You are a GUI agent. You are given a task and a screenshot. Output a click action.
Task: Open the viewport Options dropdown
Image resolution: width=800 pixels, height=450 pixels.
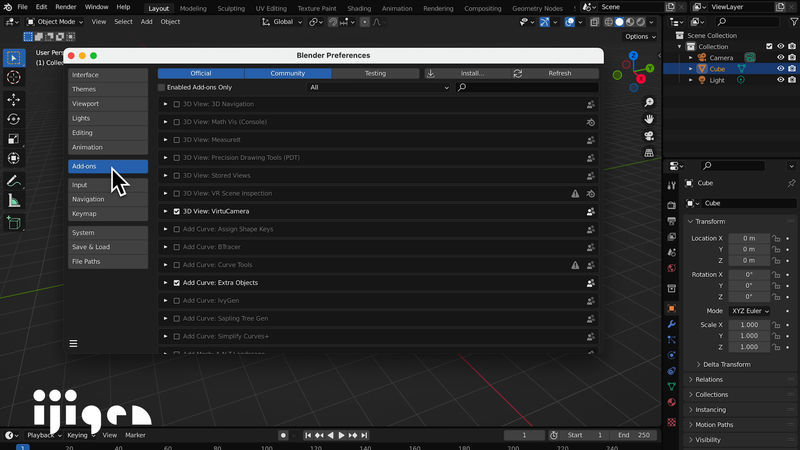(640, 37)
